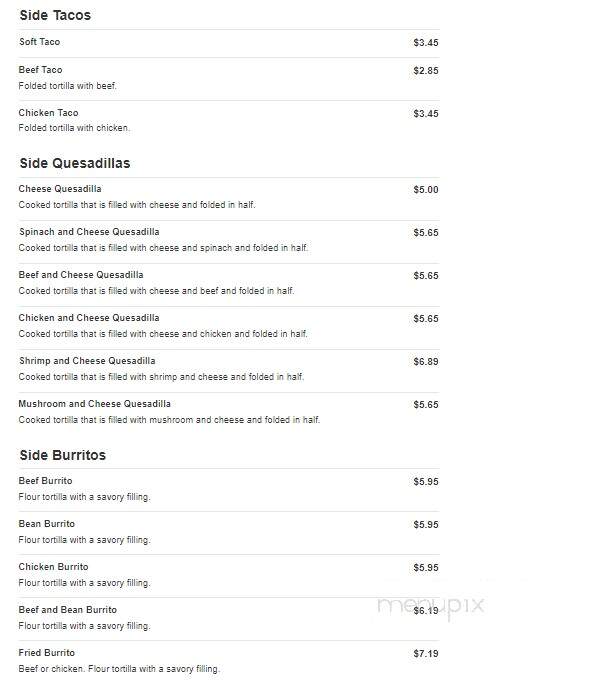Choose the Bean Burrito item
Screen dimensions: 610x688
[x=47, y=524]
